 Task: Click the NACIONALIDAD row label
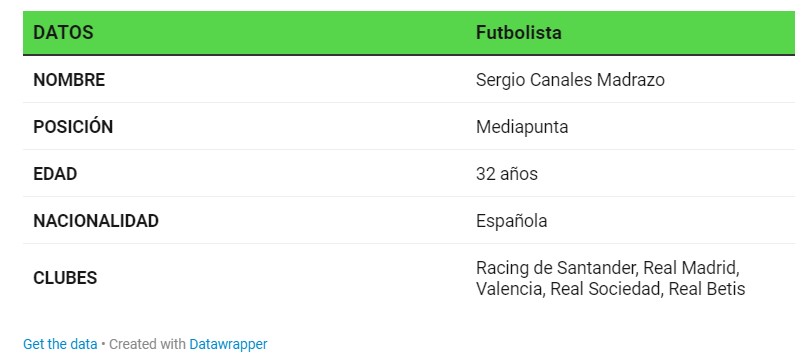(x=96, y=221)
